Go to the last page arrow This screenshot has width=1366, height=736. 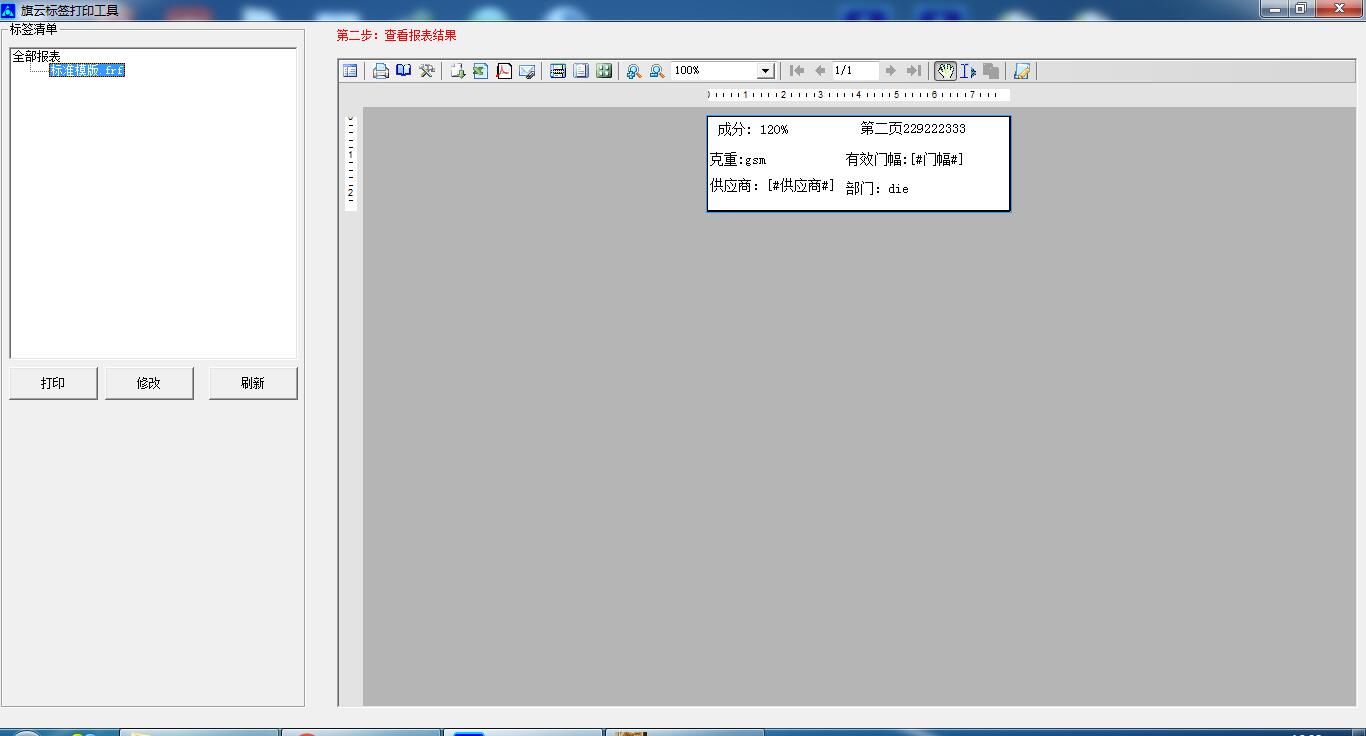[x=913, y=71]
